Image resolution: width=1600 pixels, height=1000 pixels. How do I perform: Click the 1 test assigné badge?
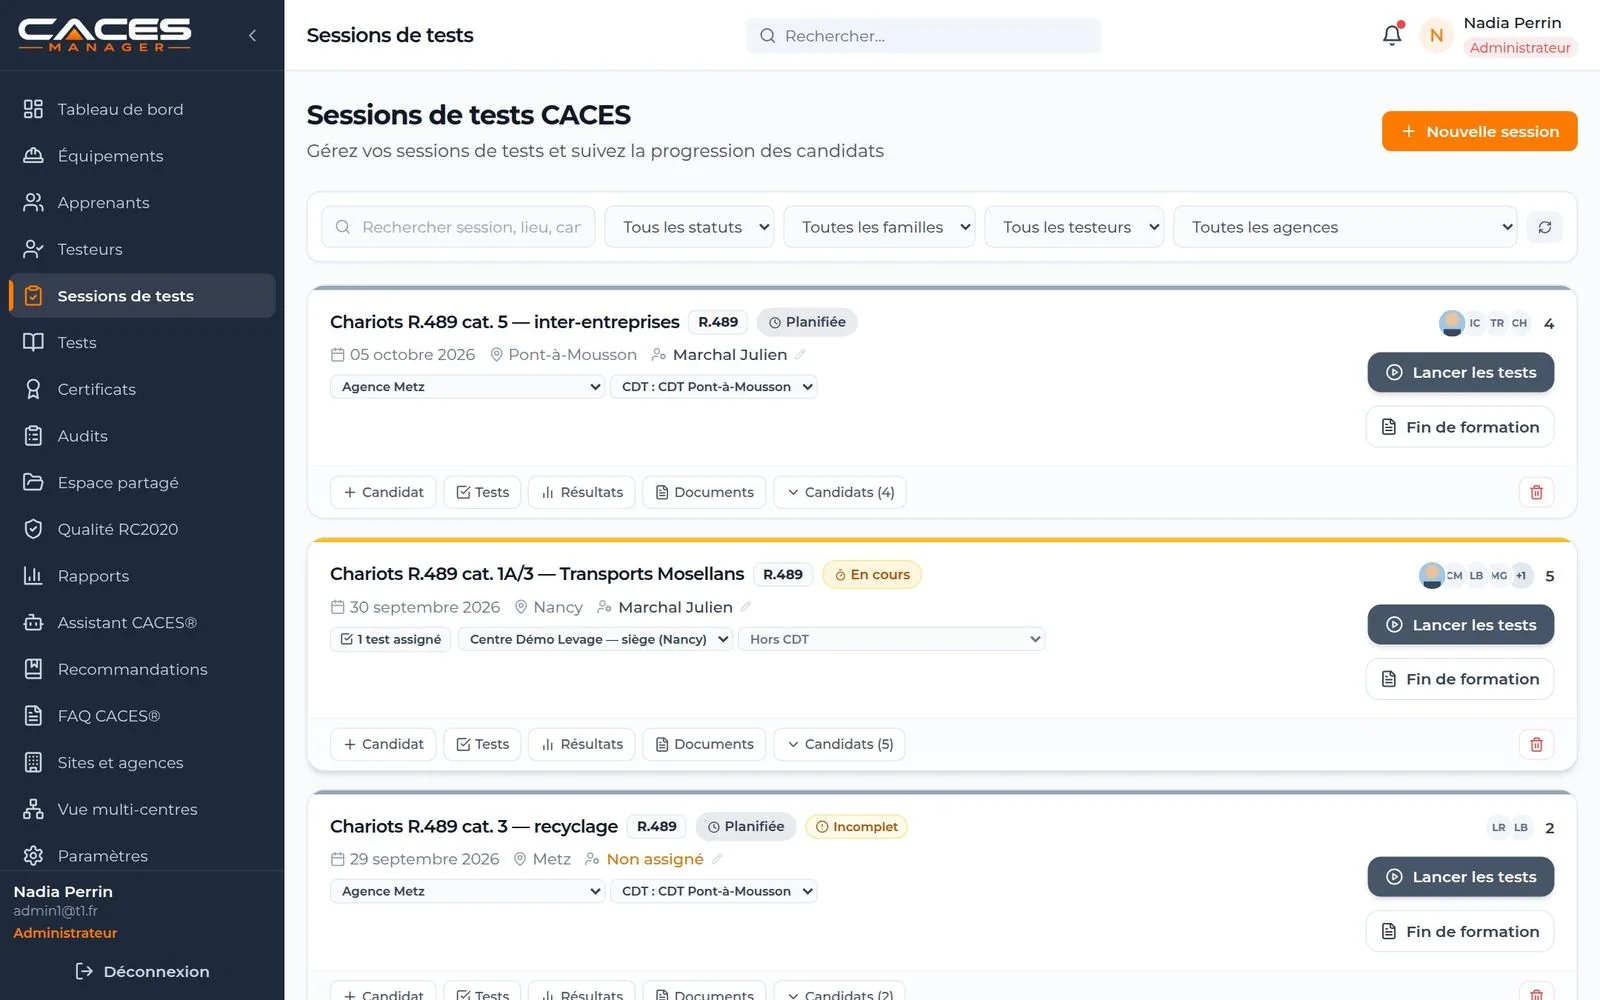[391, 639]
